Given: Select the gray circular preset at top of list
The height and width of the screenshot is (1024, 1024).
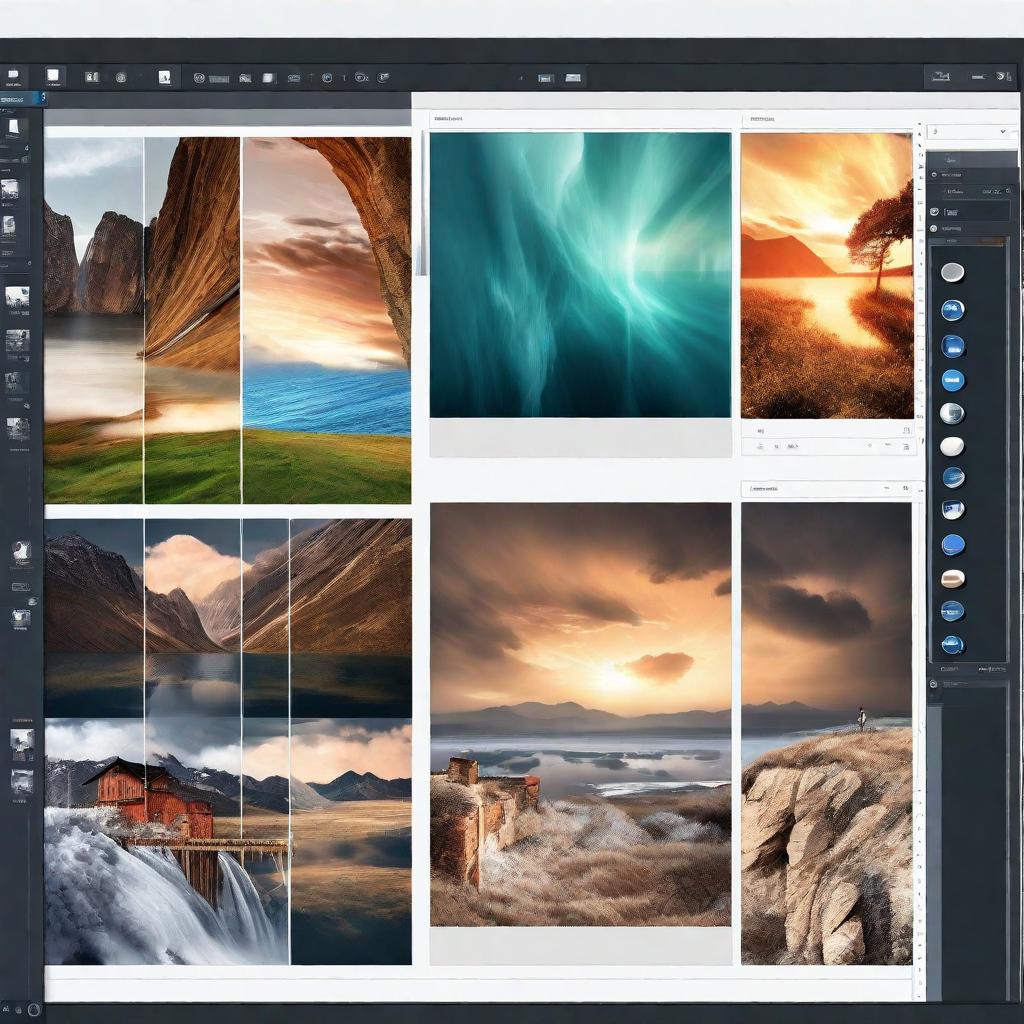Looking at the screenshot, I should pos(952,272).
